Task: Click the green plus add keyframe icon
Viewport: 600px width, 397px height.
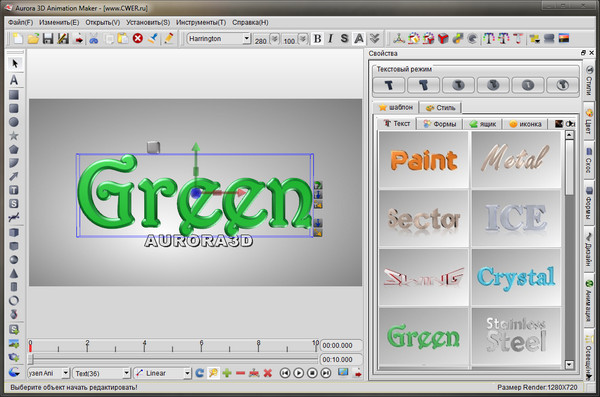Action: [x=227, y=372]
